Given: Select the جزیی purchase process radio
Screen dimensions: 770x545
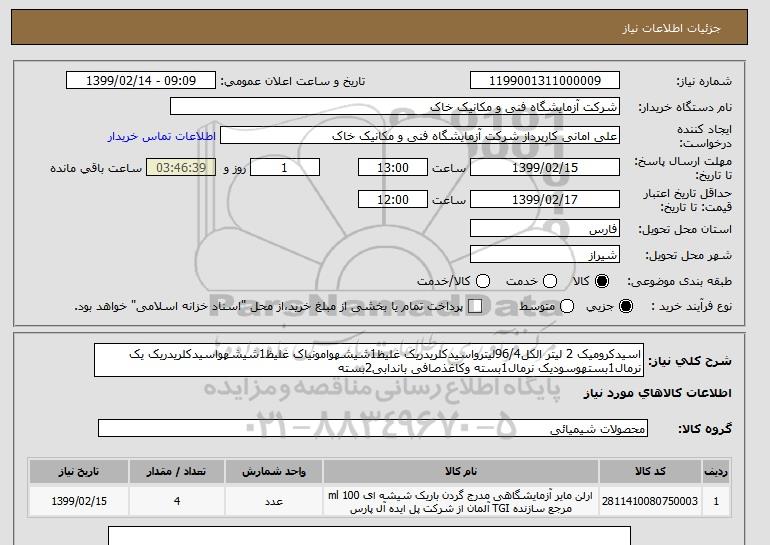Looking at the screenshot, I should point(626,306).
